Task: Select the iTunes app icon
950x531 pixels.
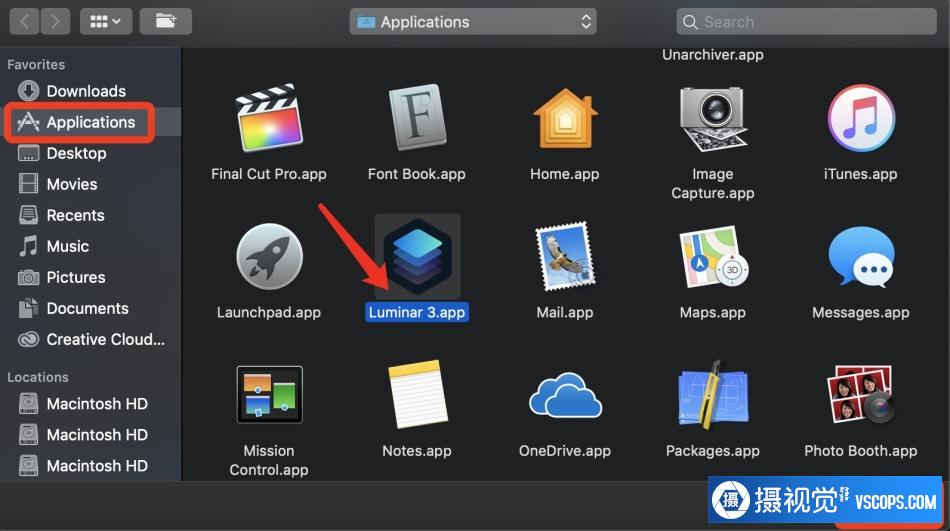Action: pos(861,118)
